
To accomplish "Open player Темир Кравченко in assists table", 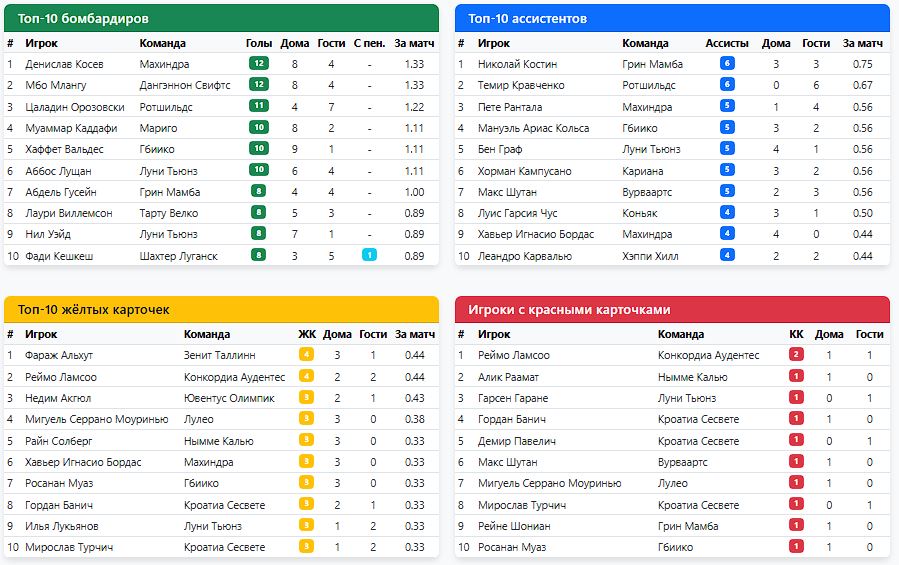I will point(521,85).
